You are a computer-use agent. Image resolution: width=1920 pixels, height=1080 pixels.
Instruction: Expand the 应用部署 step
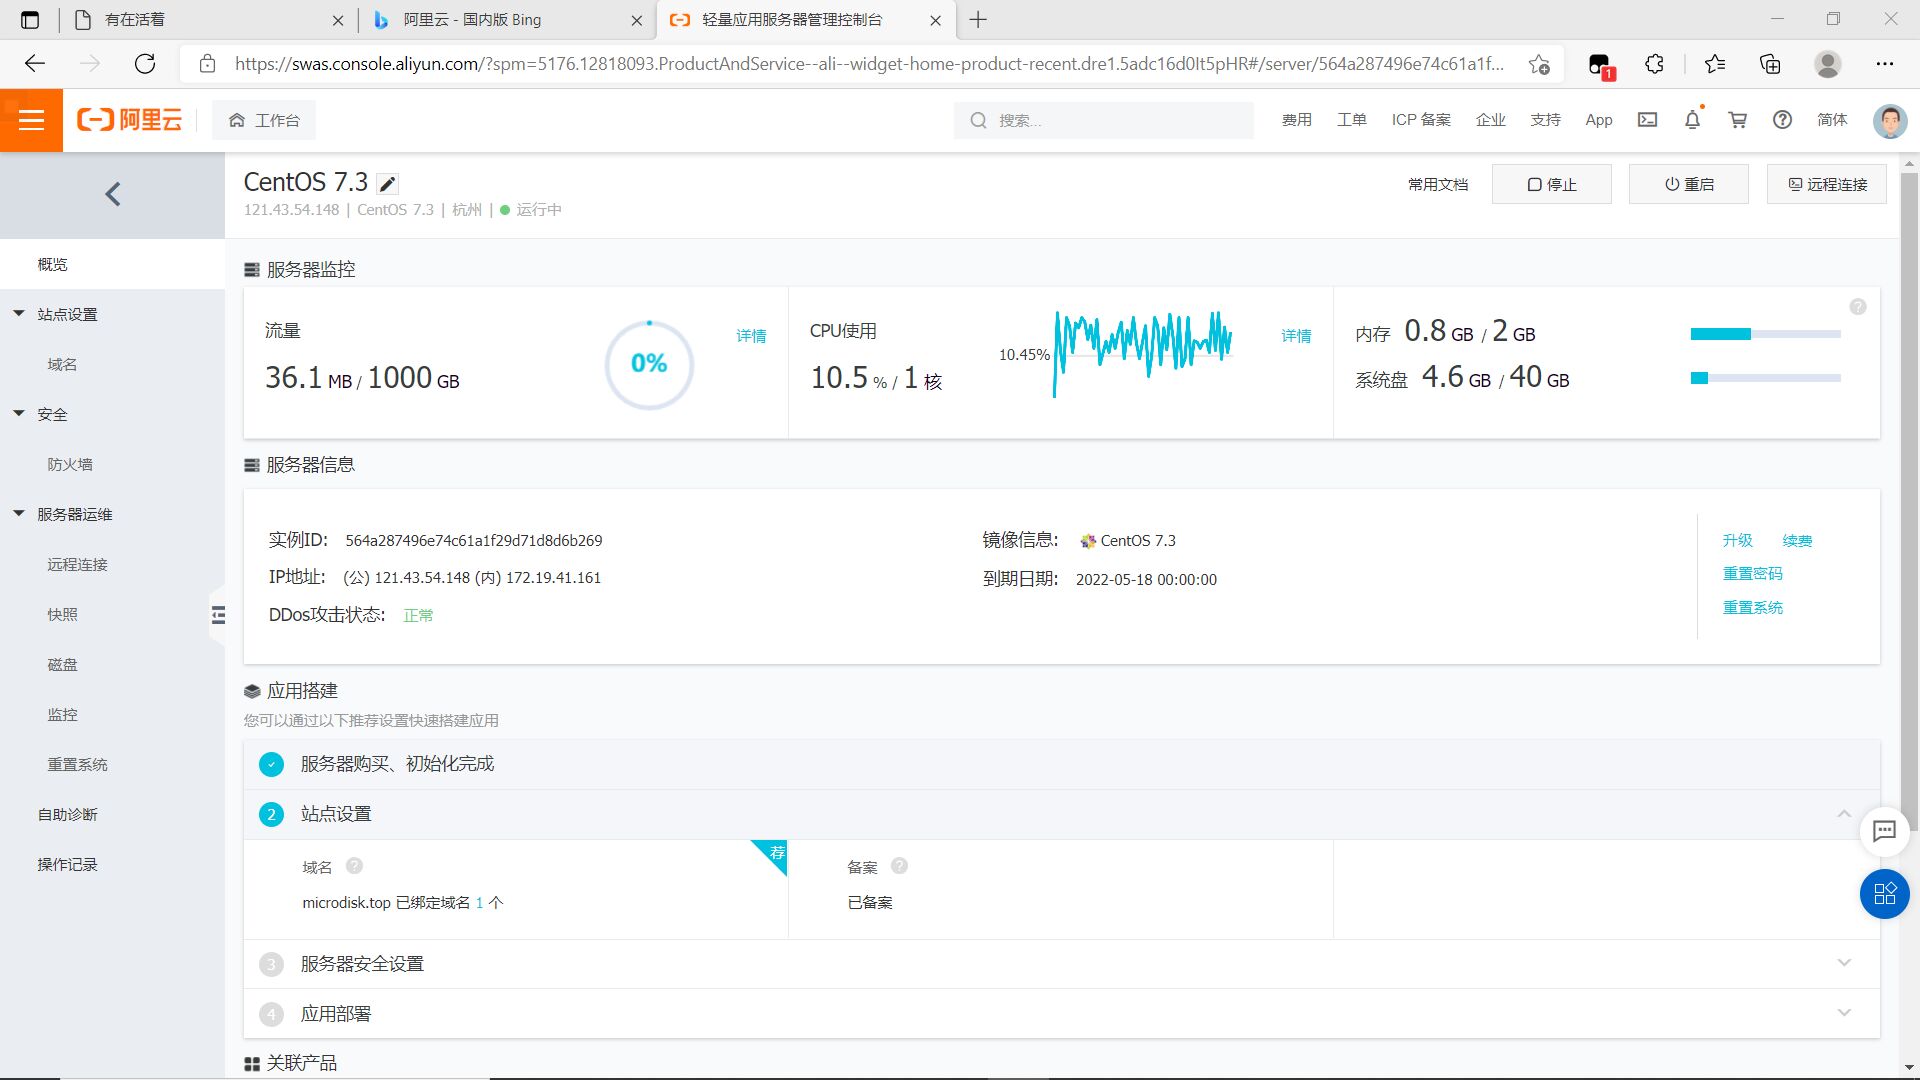pos(1844,1013)
